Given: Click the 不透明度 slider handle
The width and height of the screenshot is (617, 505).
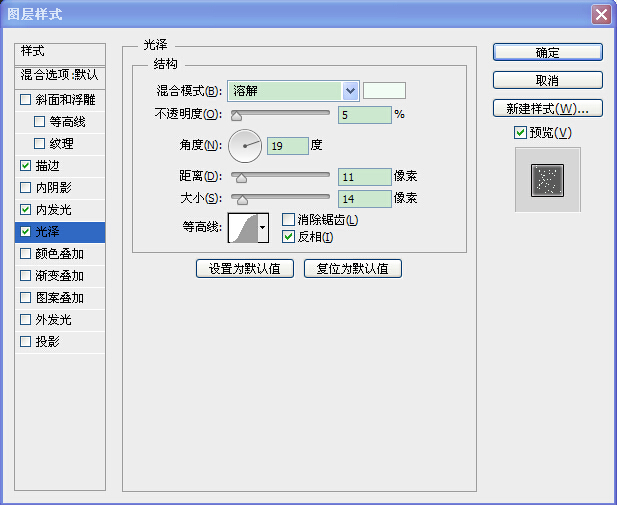Looking at the screenshot, I should pos(236,116).
